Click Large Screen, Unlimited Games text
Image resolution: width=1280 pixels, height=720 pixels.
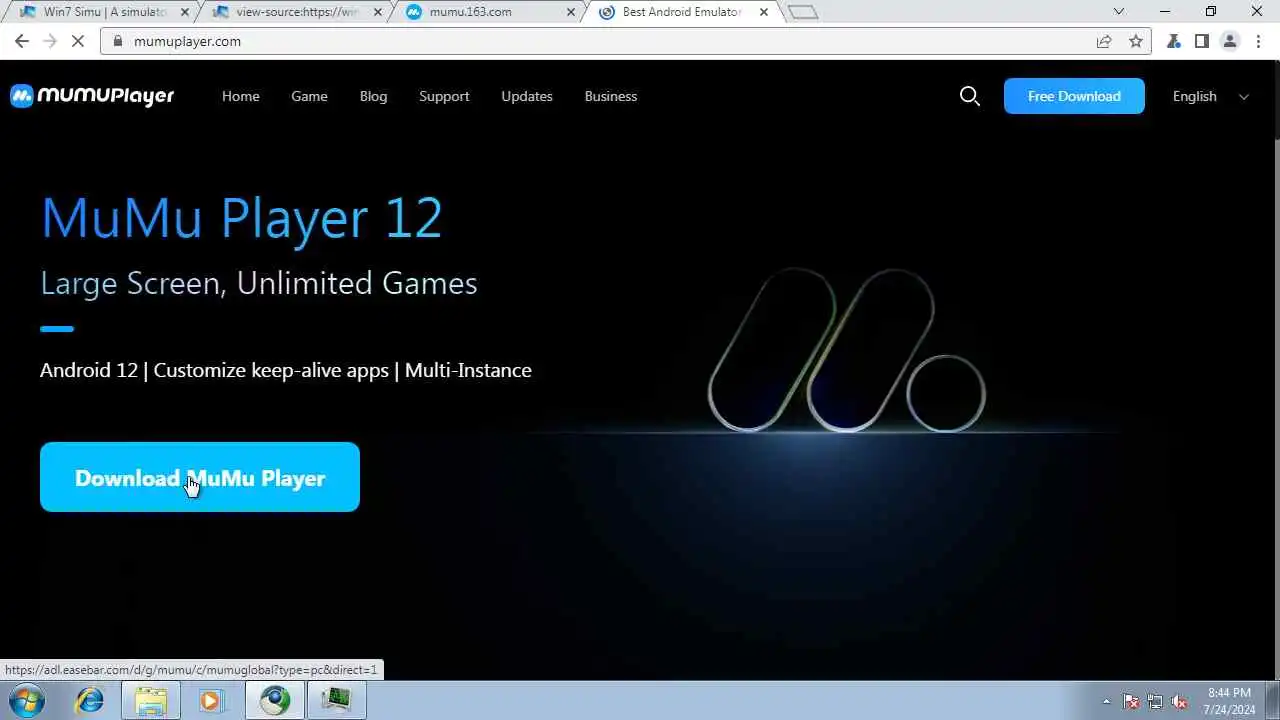pyautogui.click(x=259, y=283)
